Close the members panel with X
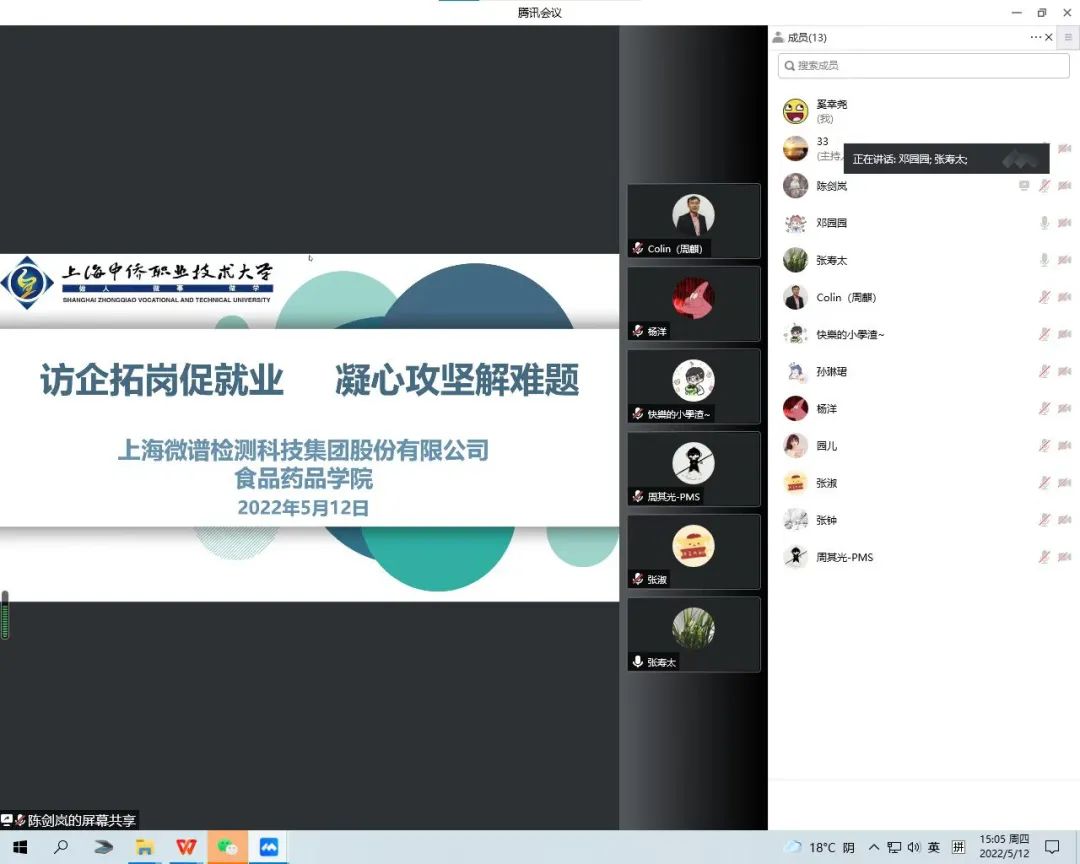The width and height of the screenshot is (1080, 864). (1049, 37)
